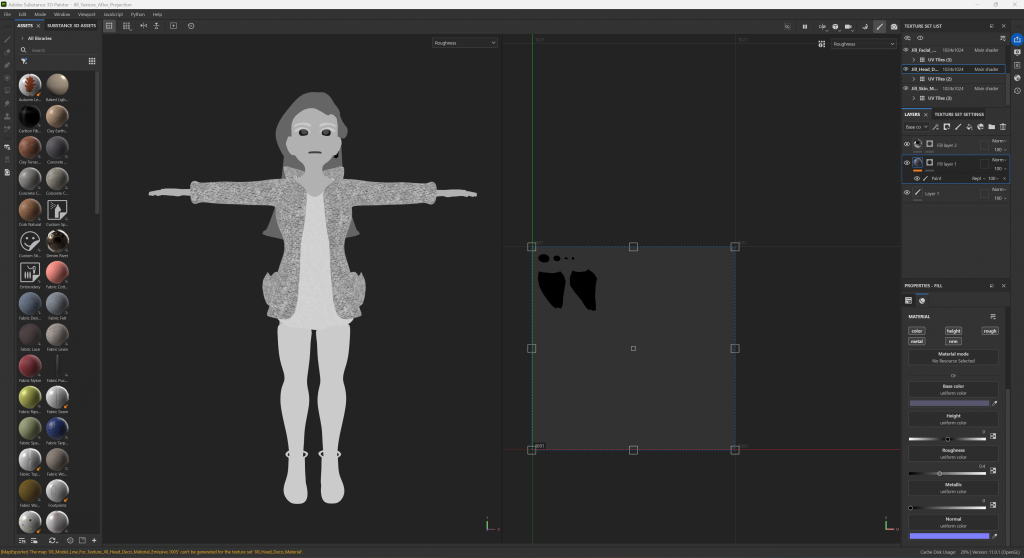Image resolution: width=1024 pixels, height=558 pixels.
Task: Expand the All libraries tree
Action: [23, 38]
